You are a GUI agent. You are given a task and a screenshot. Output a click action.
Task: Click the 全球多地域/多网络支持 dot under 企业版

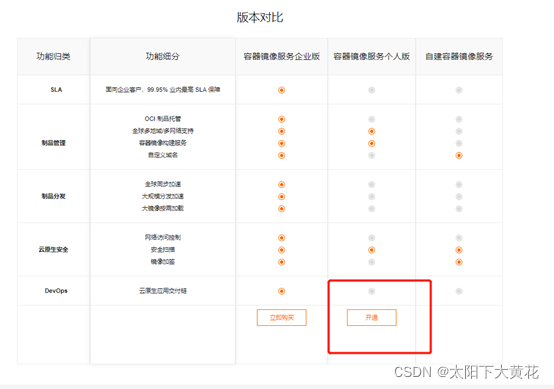click(282, 131)
